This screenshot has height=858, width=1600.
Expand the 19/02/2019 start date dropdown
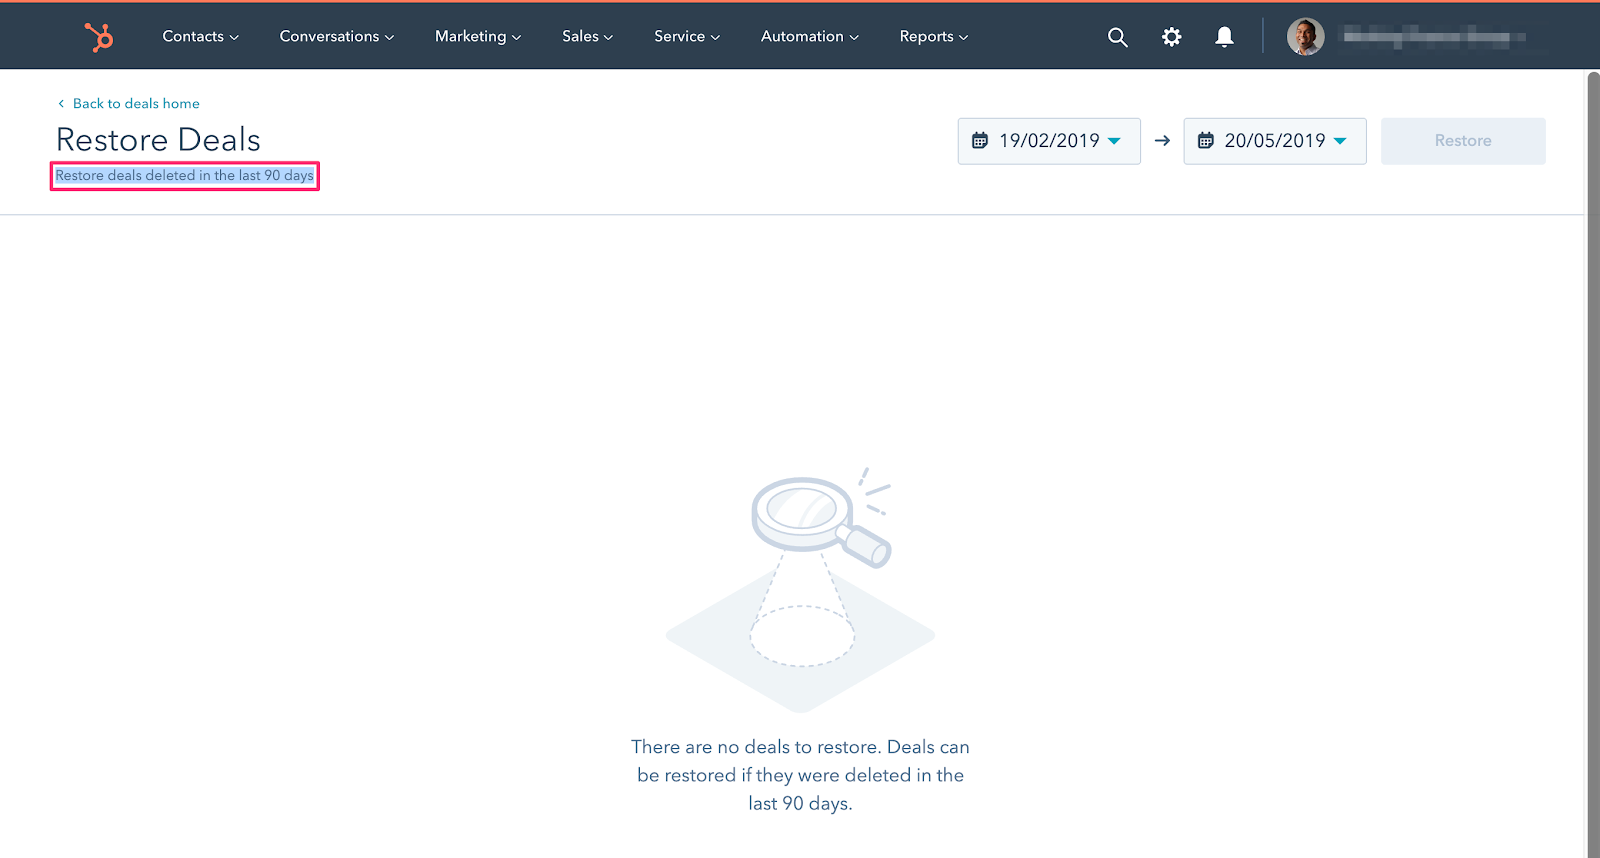(1114, 141)
